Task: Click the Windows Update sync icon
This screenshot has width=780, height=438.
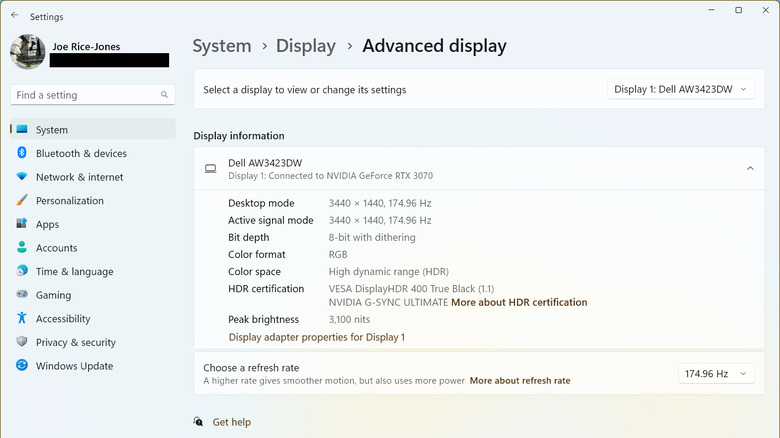Action: tap(21, 366)
